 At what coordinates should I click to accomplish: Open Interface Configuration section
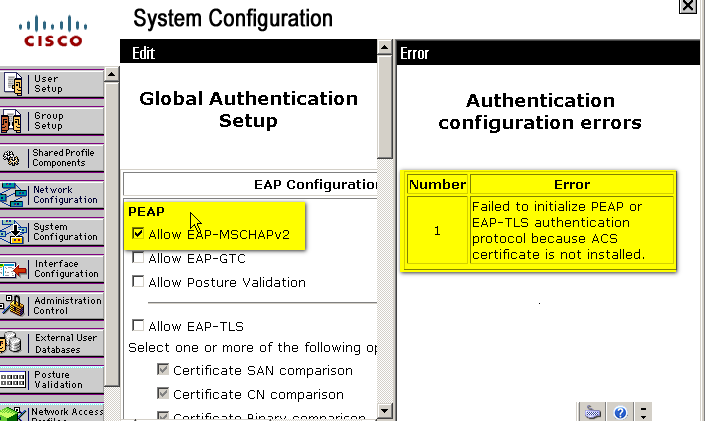click(52, 268)
